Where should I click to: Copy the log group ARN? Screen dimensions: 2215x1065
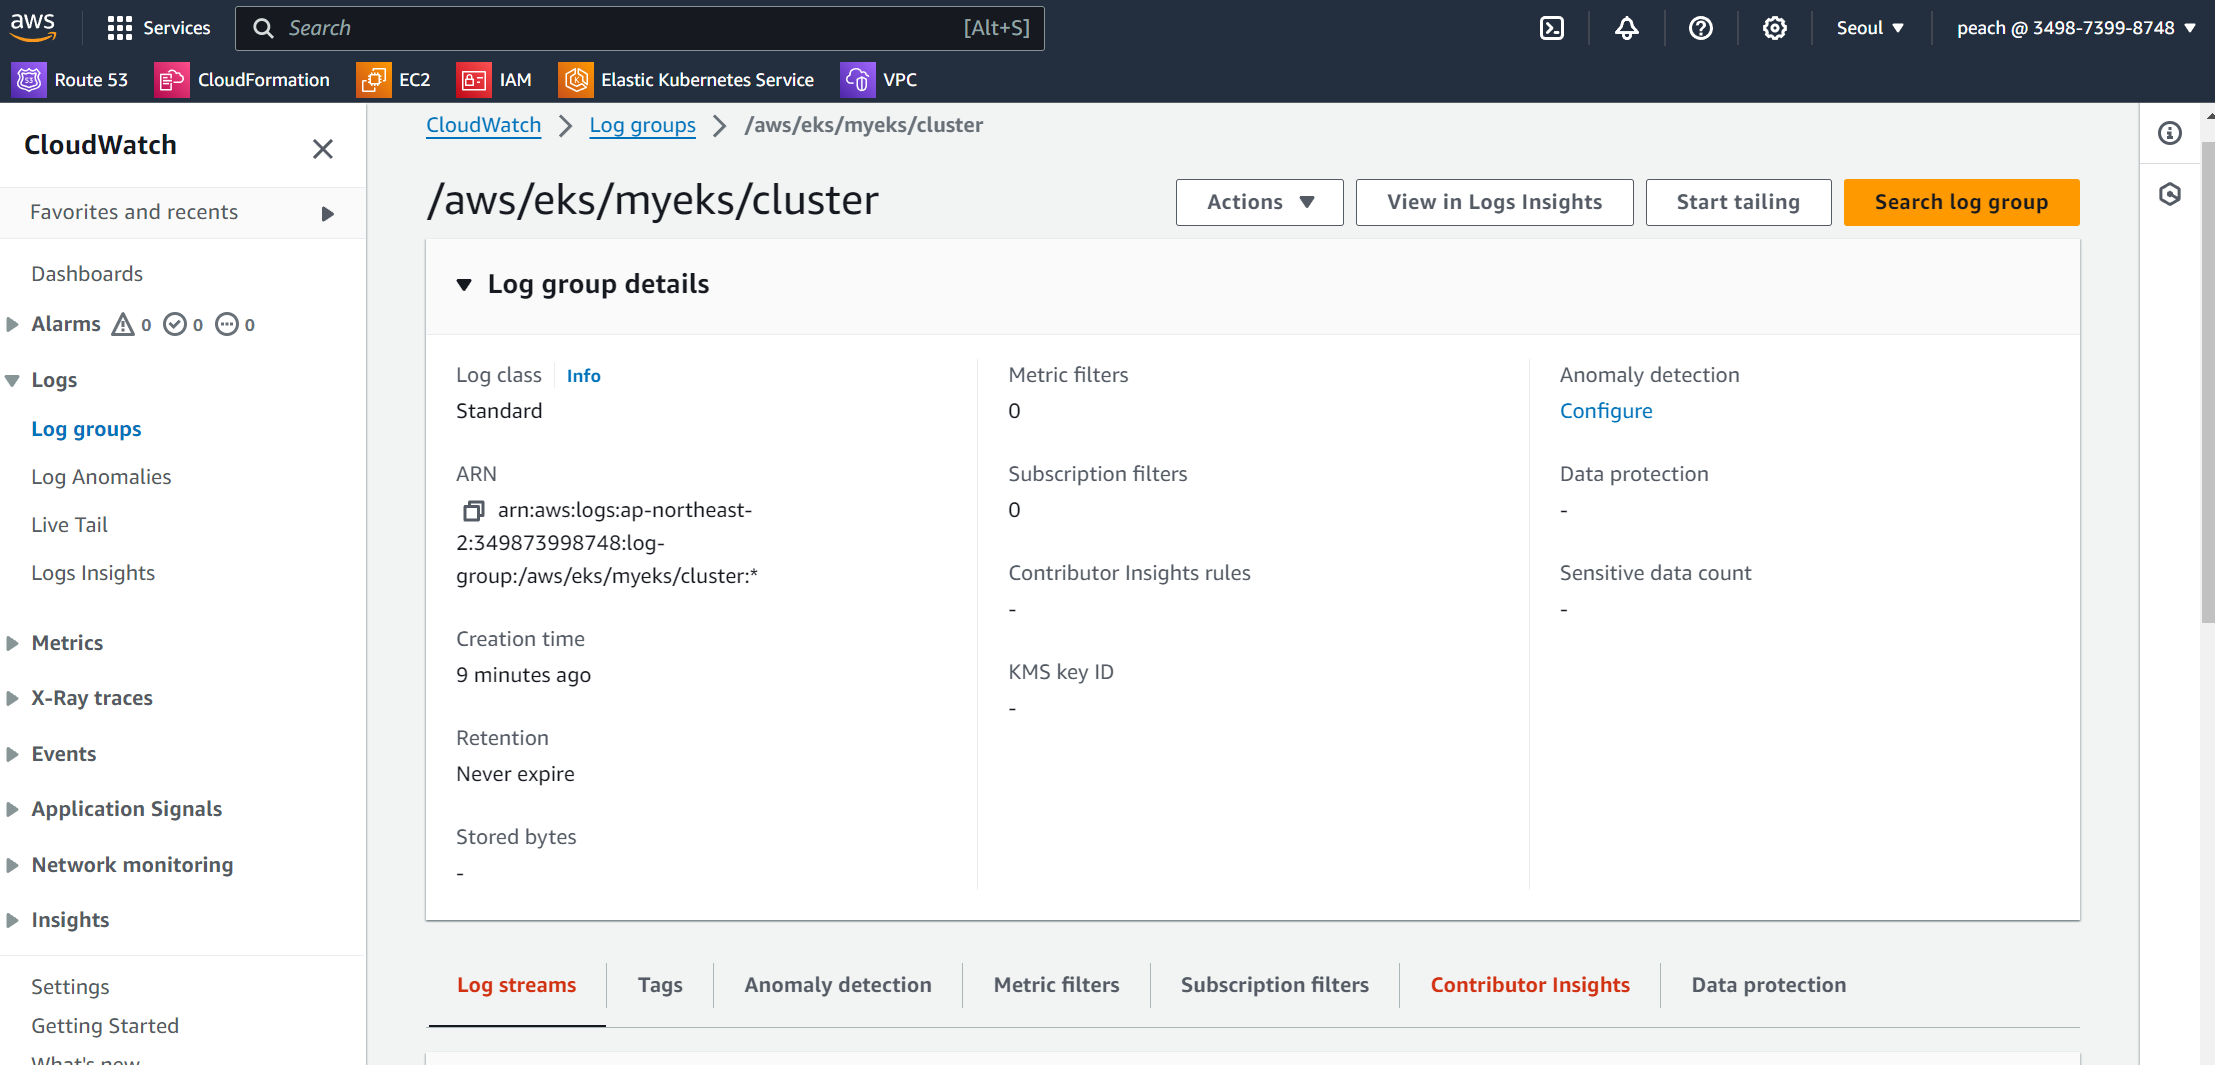pyautogui.click(x=473, y=511)
